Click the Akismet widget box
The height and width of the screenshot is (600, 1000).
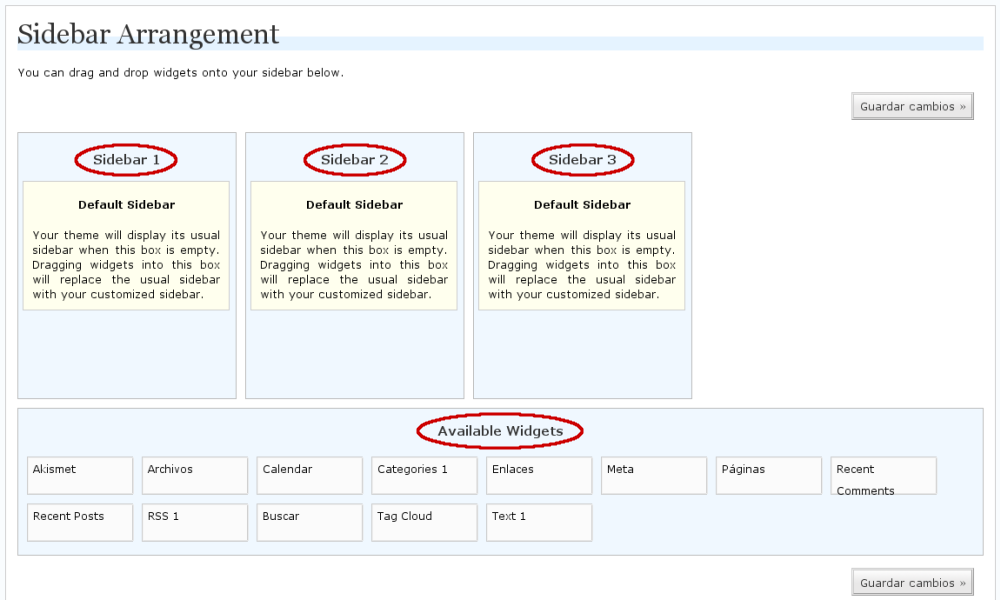pyautogui.click(x=80, y=475)
